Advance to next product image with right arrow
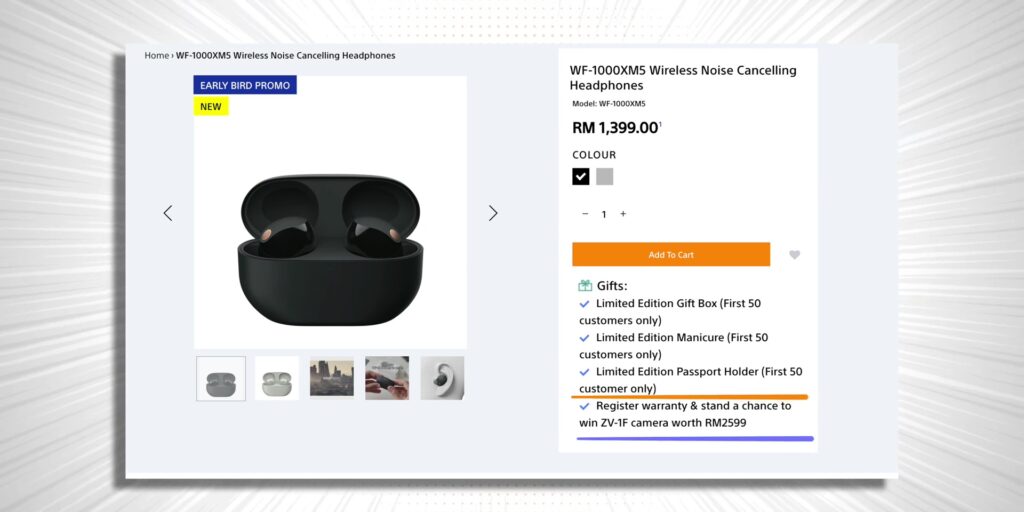Viewport: 1024px width, 512px height. [x=493, y=213]
